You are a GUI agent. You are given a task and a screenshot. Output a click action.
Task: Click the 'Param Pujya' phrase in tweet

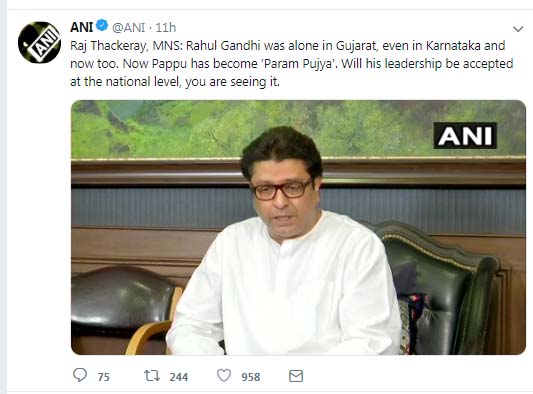pos(299,64)
